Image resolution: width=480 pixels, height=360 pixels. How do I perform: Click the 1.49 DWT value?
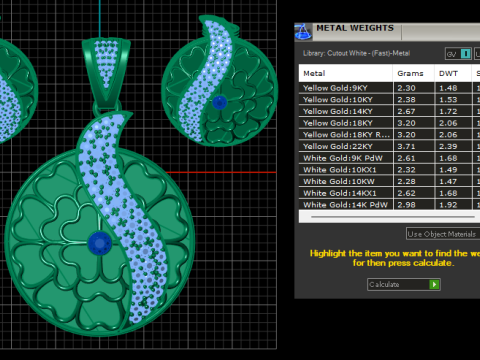click(448, 170)
